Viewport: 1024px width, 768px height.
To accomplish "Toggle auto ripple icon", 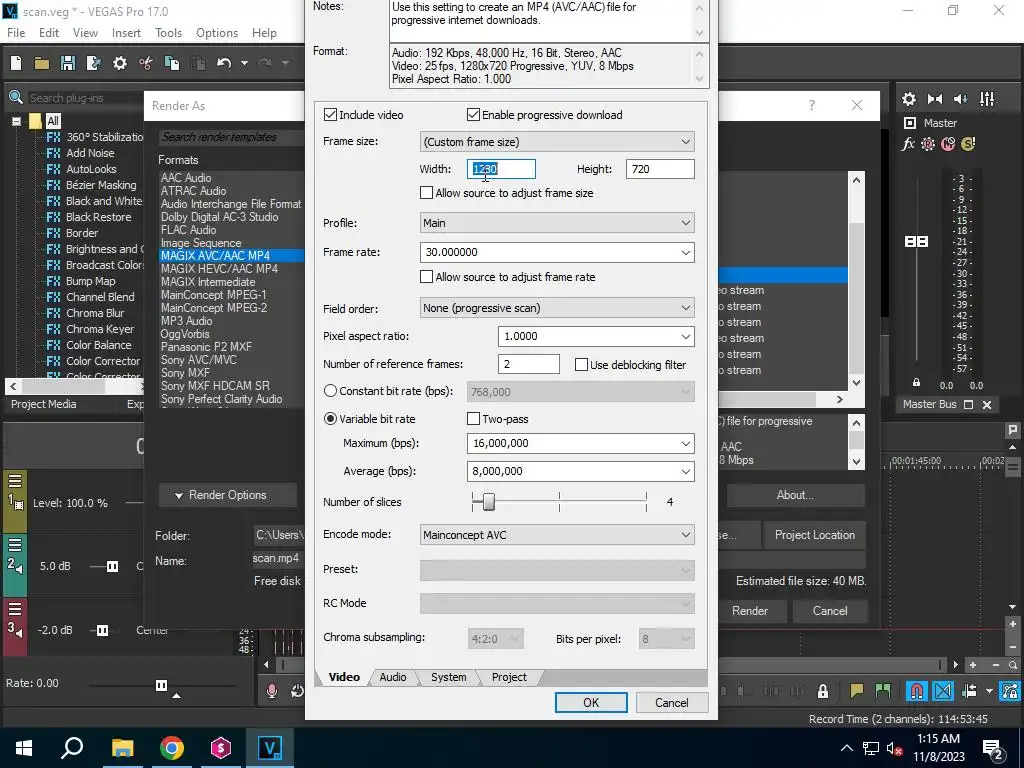I will click(x=969, y=690).
